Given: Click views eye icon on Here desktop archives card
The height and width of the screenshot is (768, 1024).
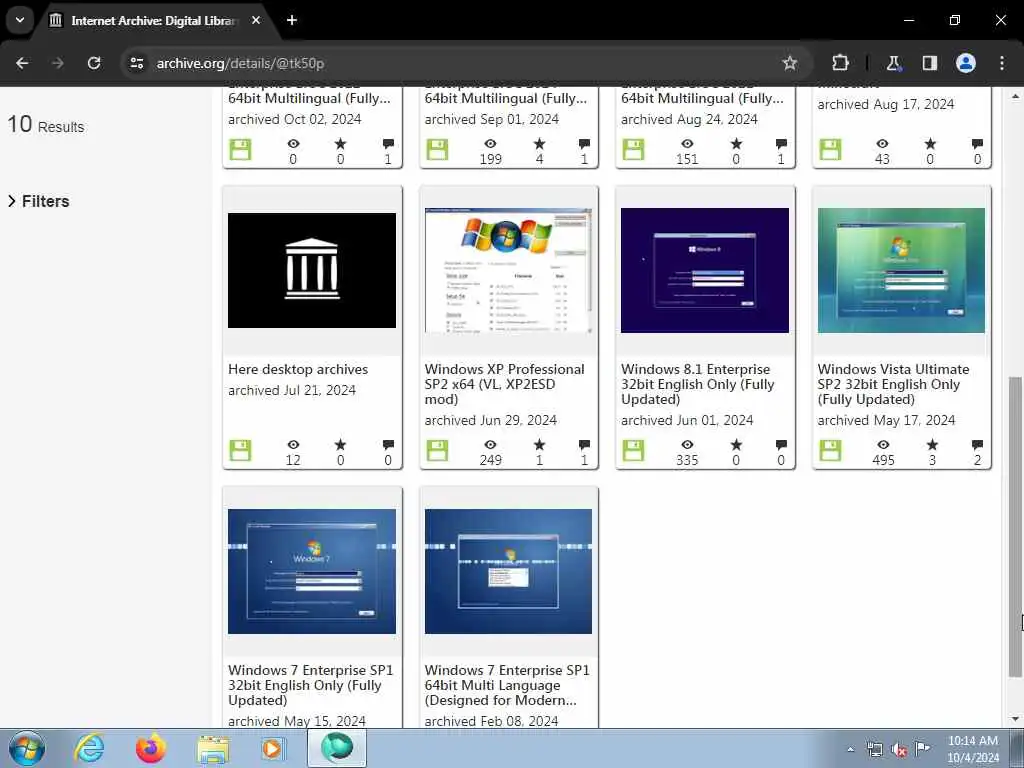Looking at the screenshot, I should pyautogui.click(x=293, y=445).
